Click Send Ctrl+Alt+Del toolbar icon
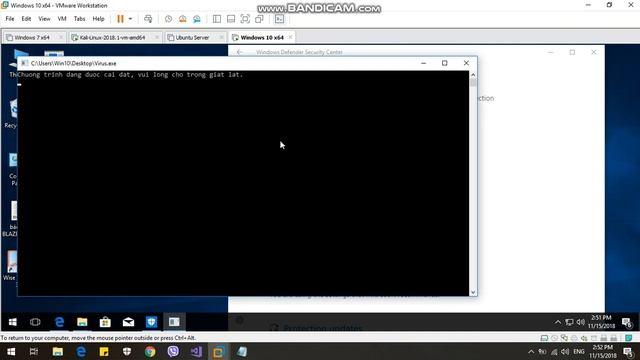640x360 pixels. [148, 19]
